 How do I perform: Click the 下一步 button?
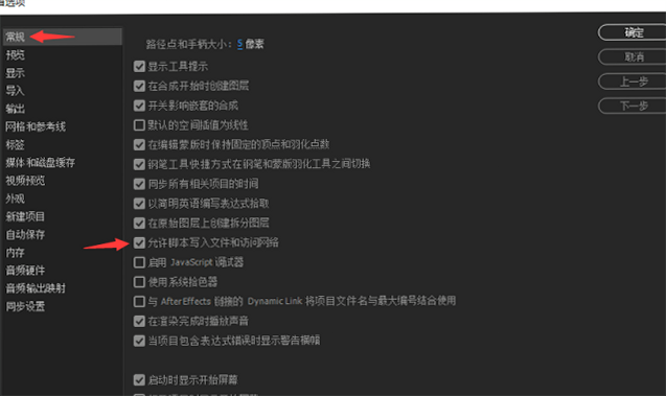633,106
